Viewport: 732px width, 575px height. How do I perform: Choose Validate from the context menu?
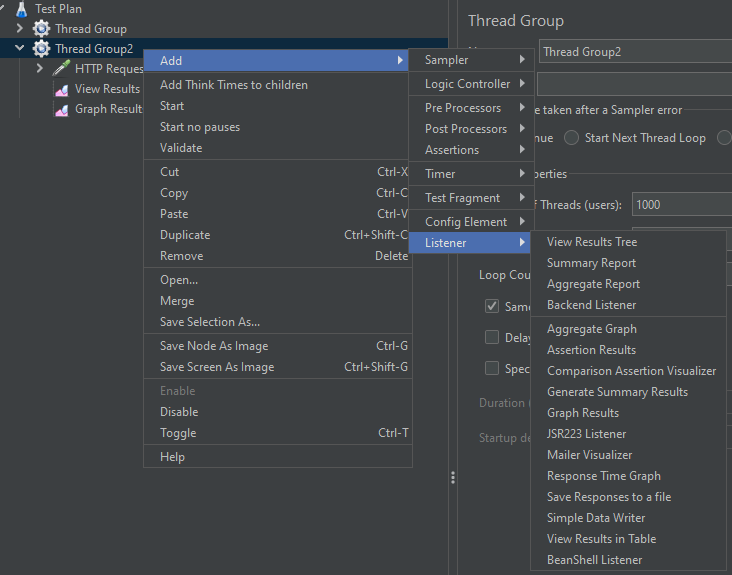[278, 148]
